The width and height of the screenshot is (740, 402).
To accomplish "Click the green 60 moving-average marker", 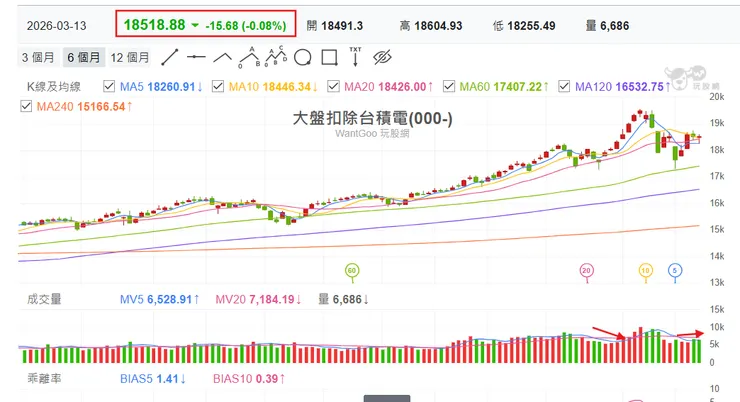I will click(x=352, y=271).
